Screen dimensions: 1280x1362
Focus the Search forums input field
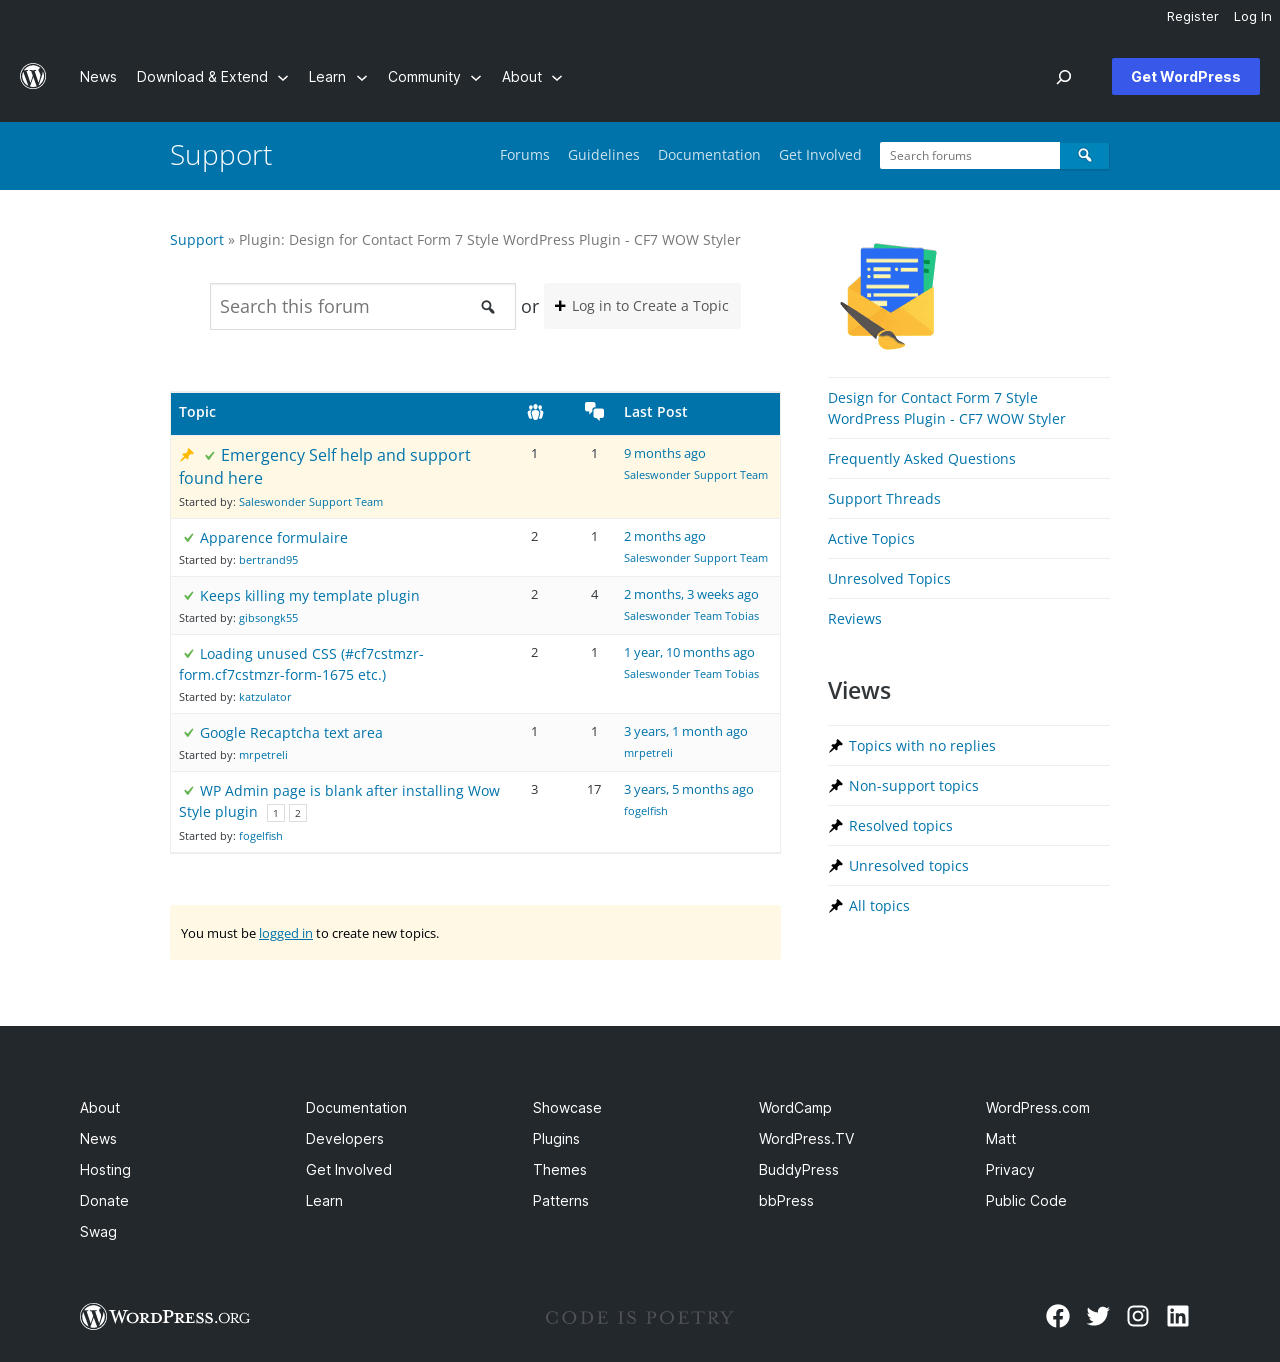(970, 155)
